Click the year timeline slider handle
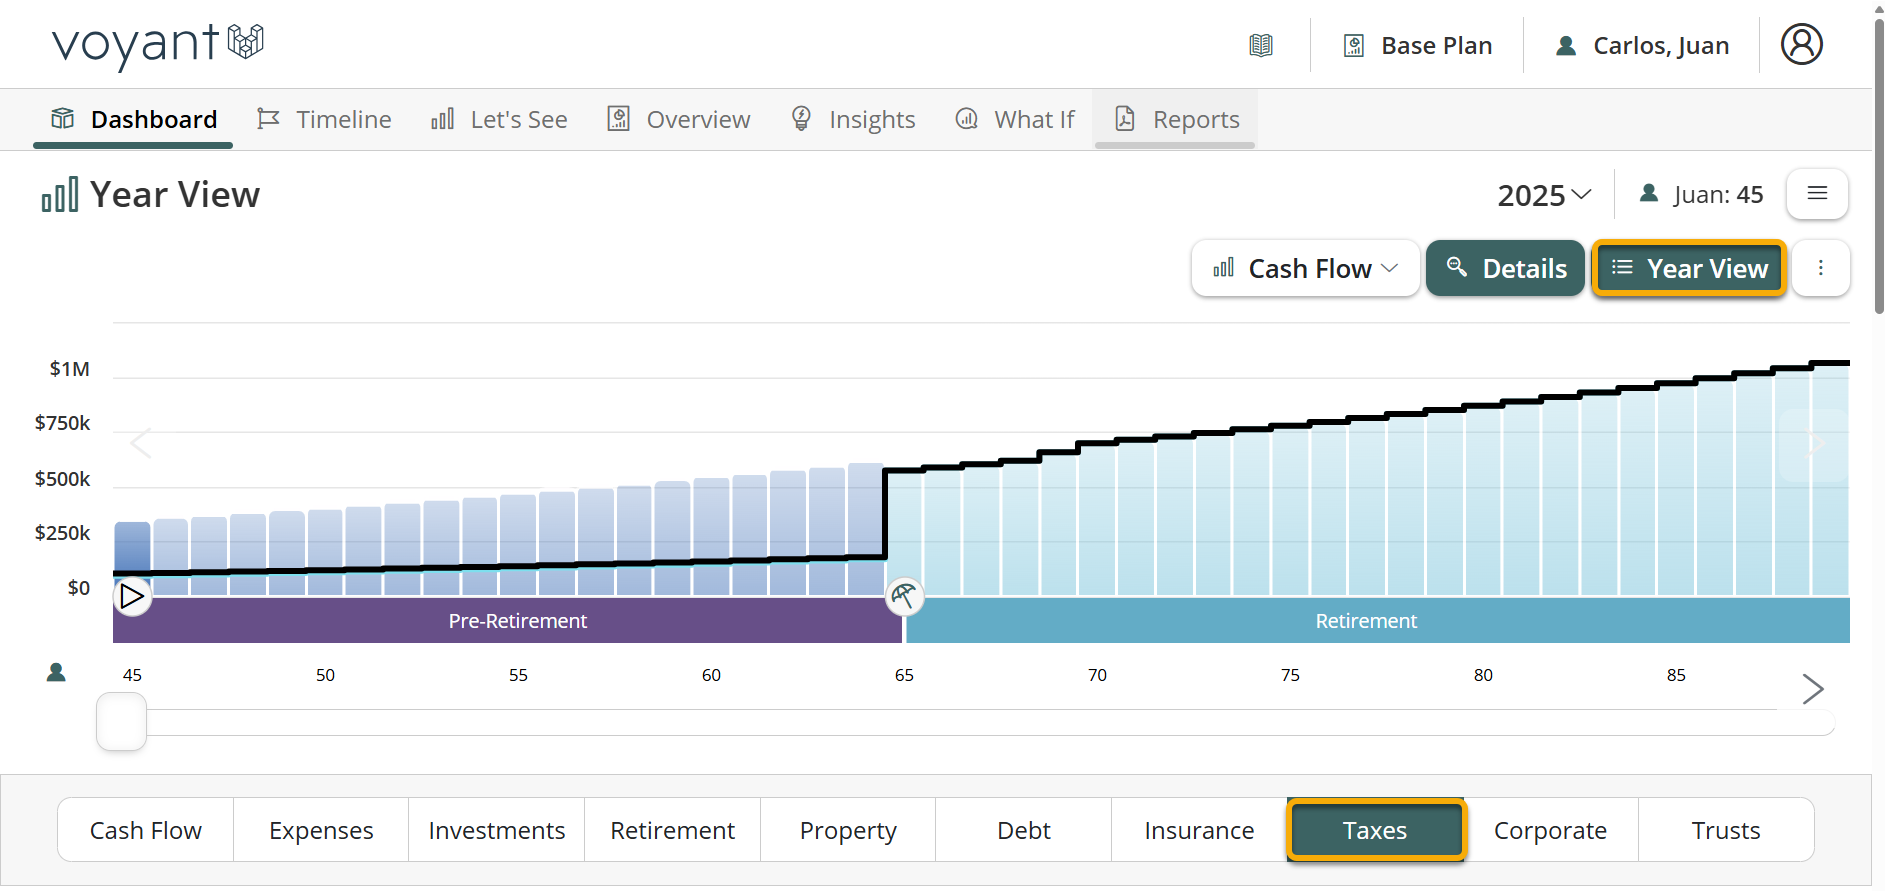This screenshot has height=891, width=1885. point(122,721)
